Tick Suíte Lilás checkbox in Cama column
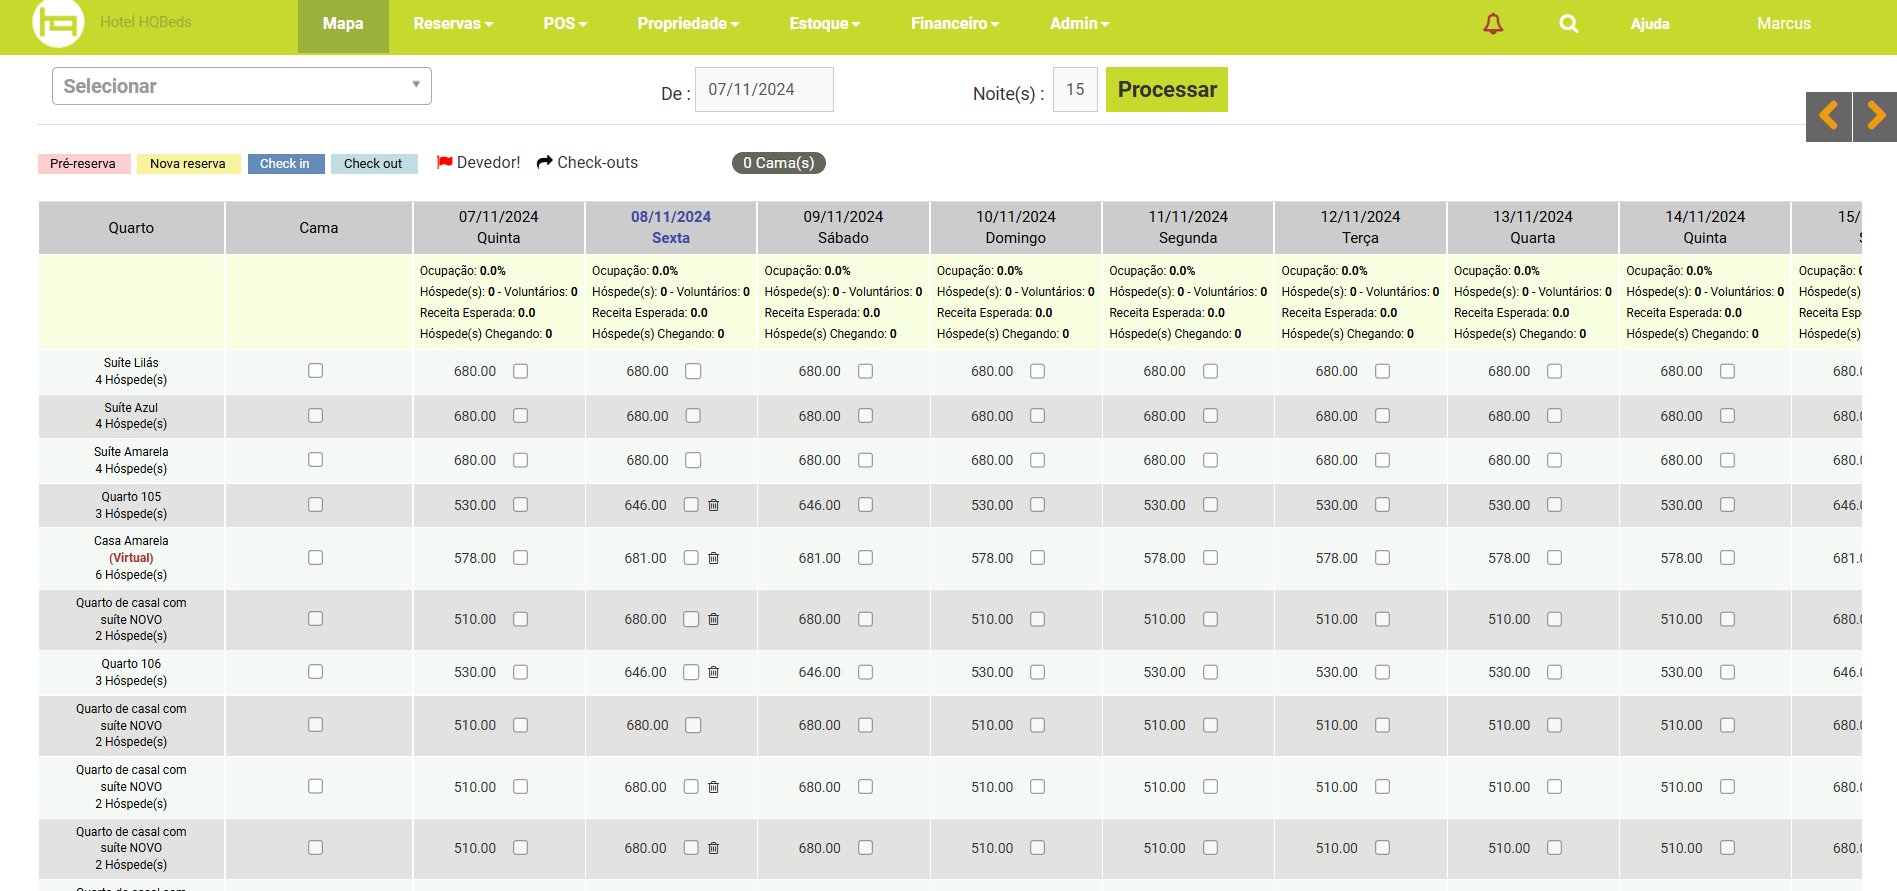 [x=315, y=371]
